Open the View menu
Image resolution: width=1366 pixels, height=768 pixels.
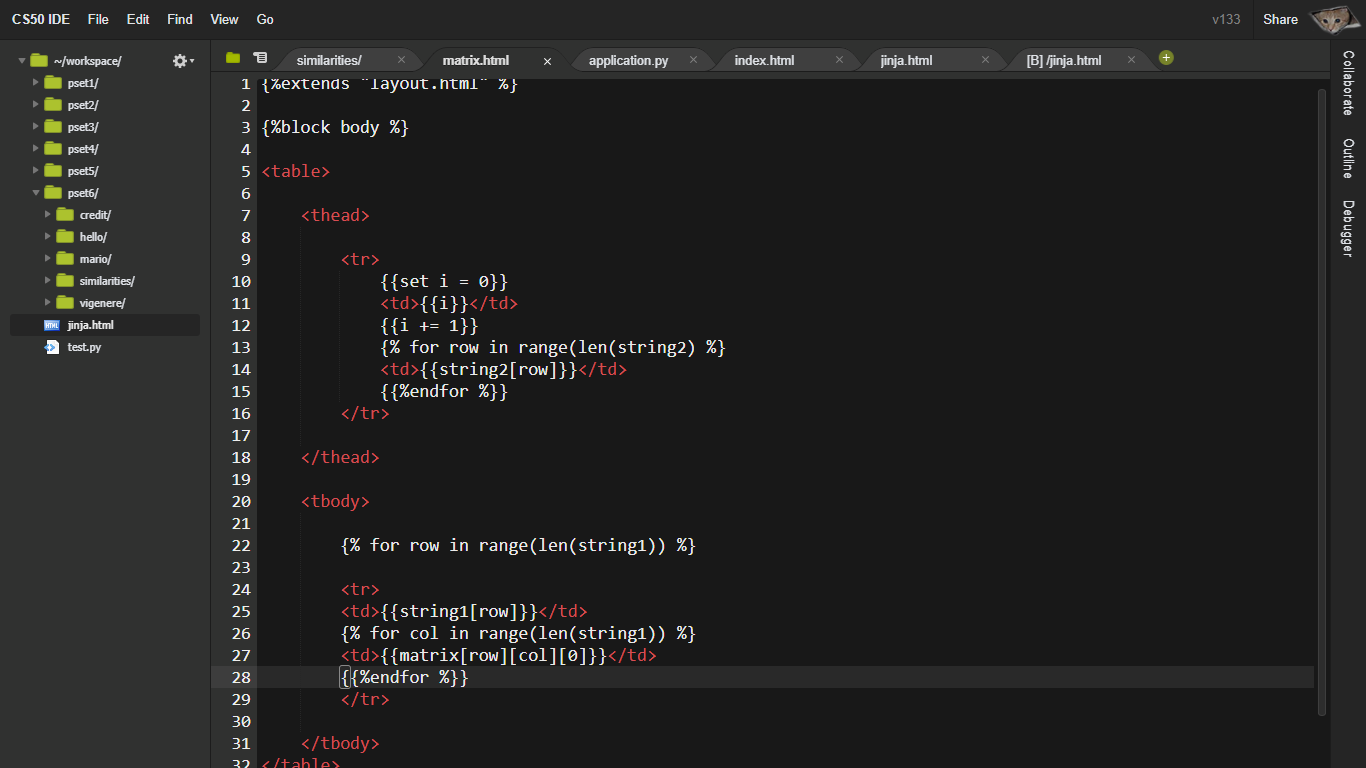click(x=224, y=19)
